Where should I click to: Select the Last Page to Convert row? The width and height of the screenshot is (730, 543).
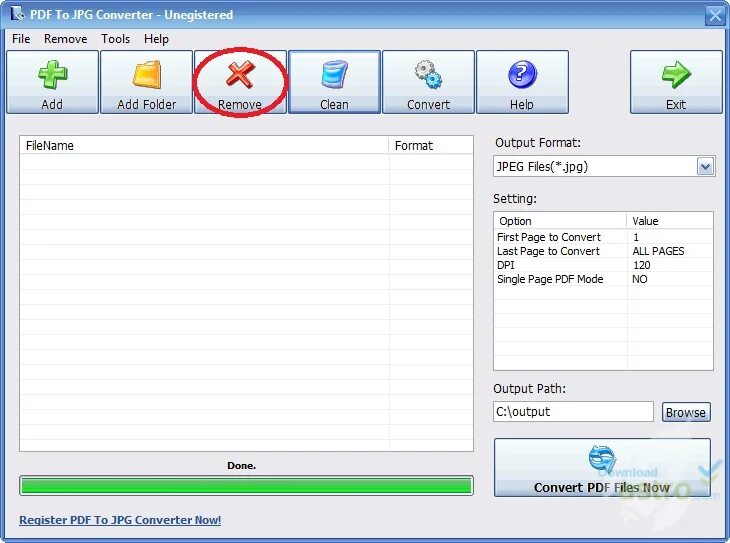(603, 251)
